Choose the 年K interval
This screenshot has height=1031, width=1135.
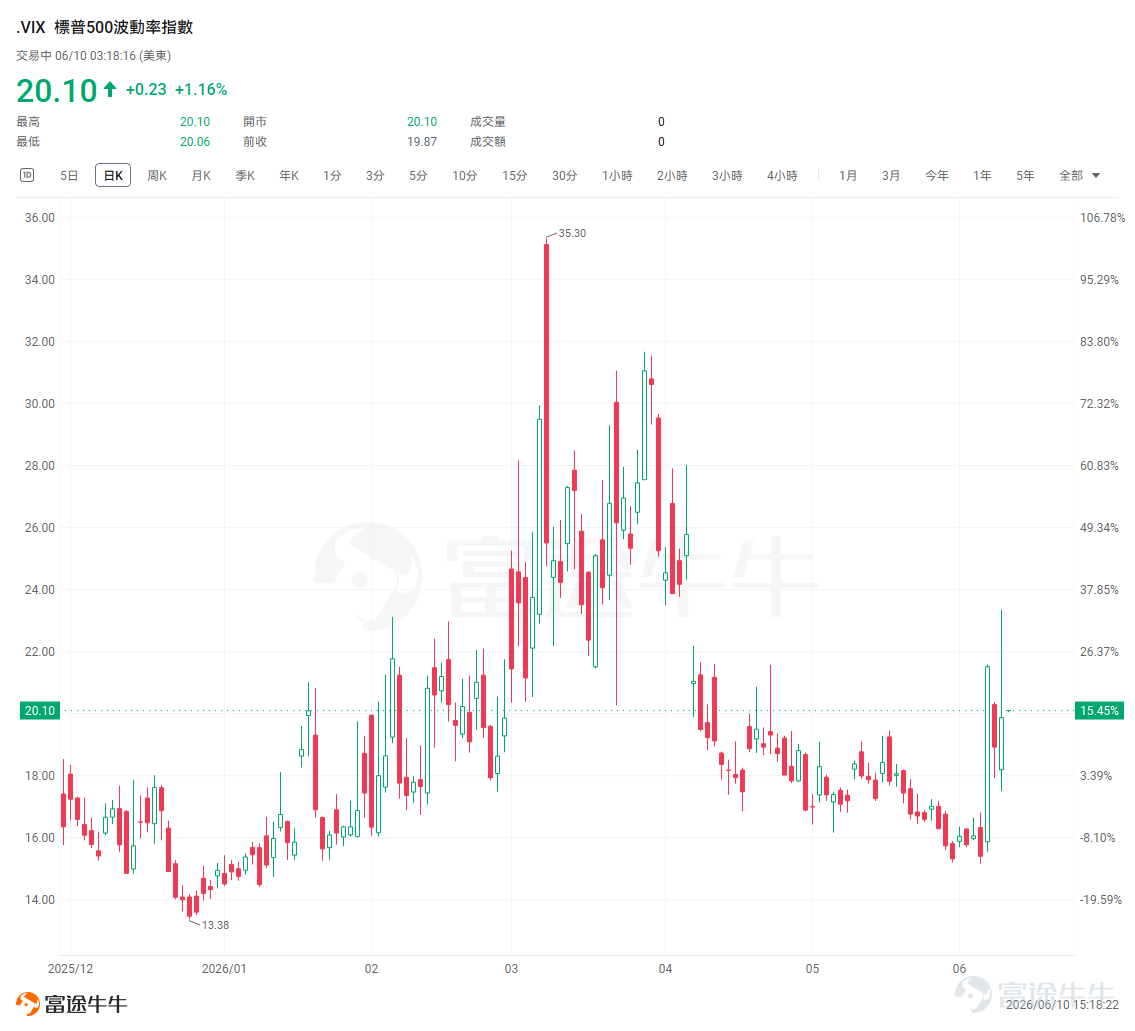[289, 175]
